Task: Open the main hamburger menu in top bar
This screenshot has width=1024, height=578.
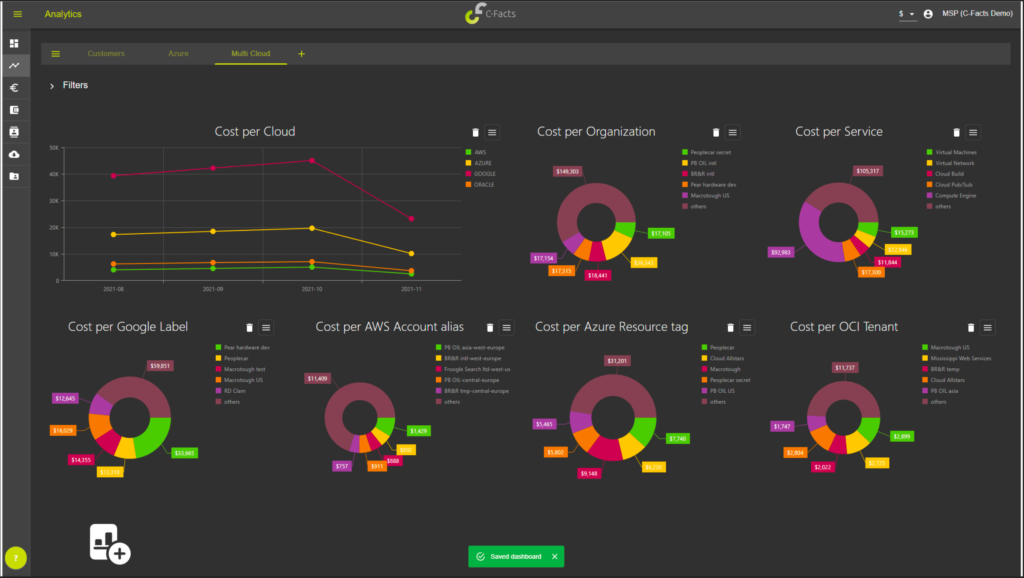Action: pos(18,14)
